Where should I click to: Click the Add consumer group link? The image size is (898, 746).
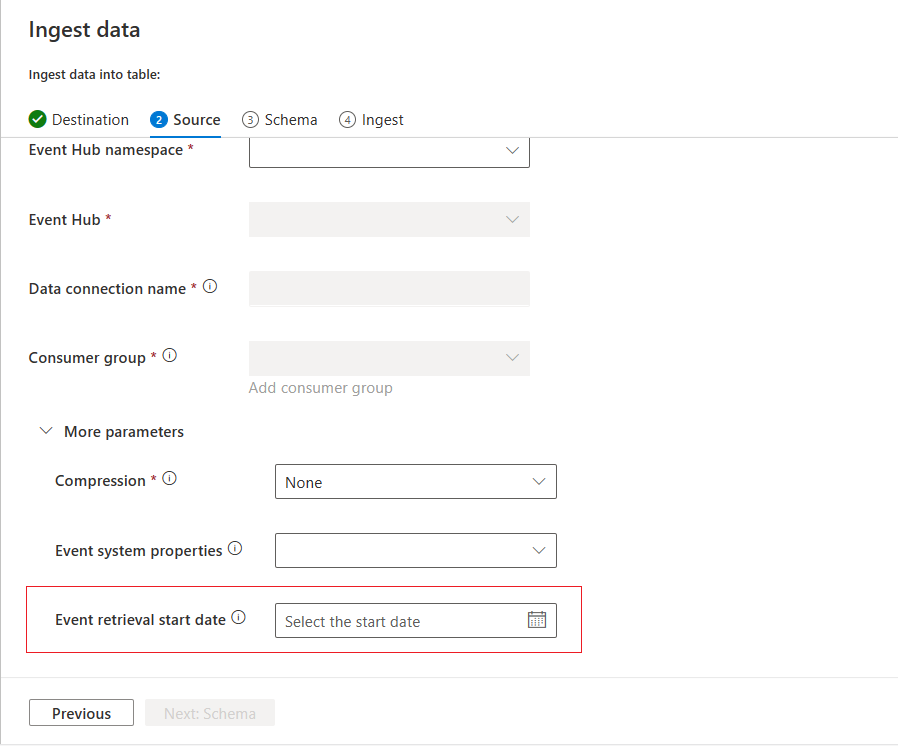point(320,388)
